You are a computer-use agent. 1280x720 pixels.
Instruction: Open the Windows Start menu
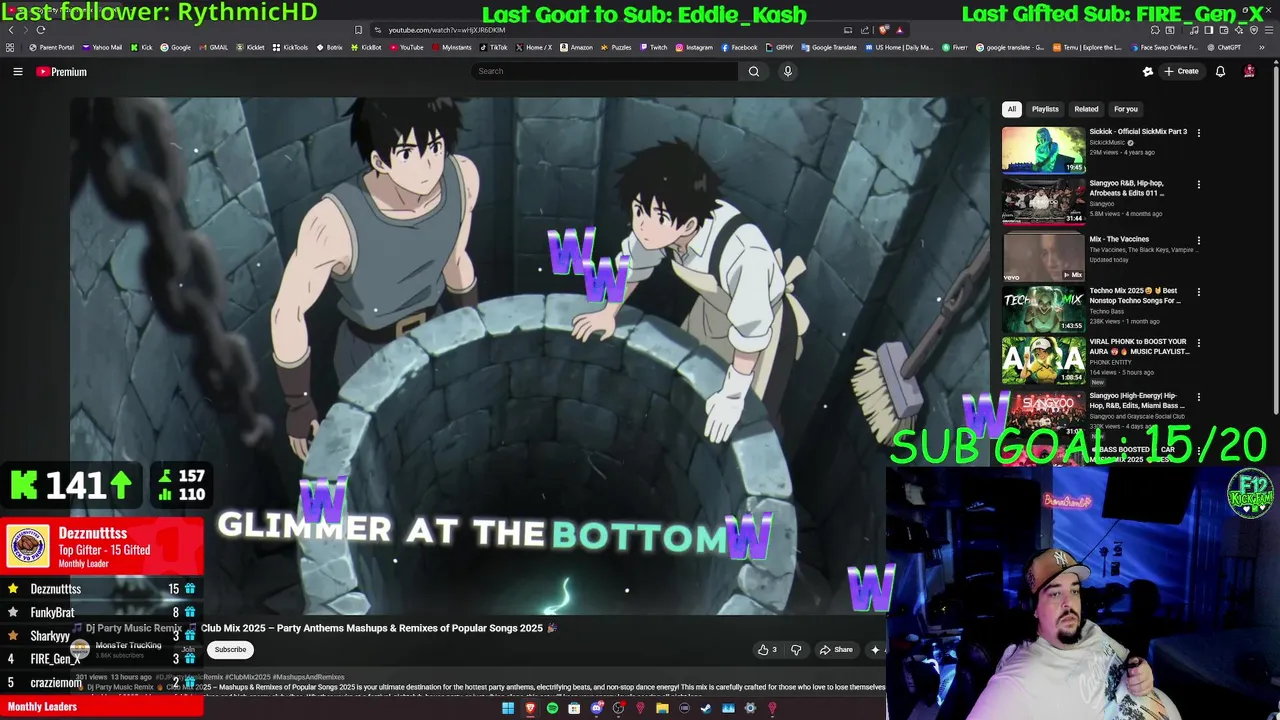(508, 708)
